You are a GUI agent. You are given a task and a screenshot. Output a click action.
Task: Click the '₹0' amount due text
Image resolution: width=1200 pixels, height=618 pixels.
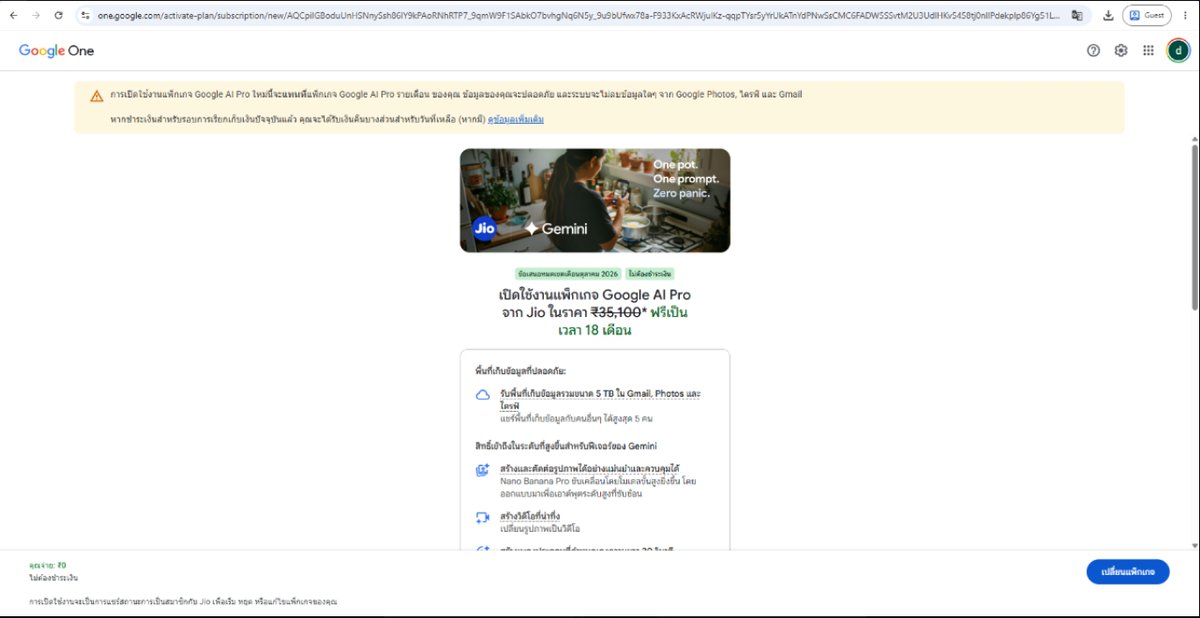coord(61,566)
